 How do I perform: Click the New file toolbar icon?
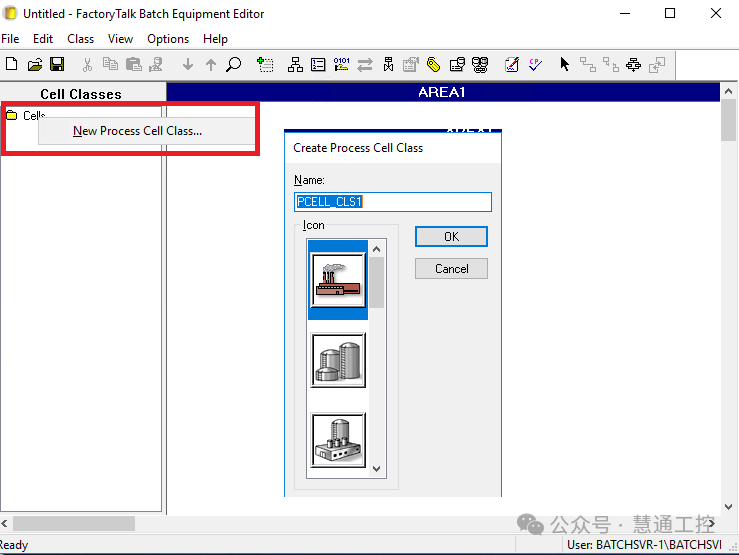coord(12,64)
